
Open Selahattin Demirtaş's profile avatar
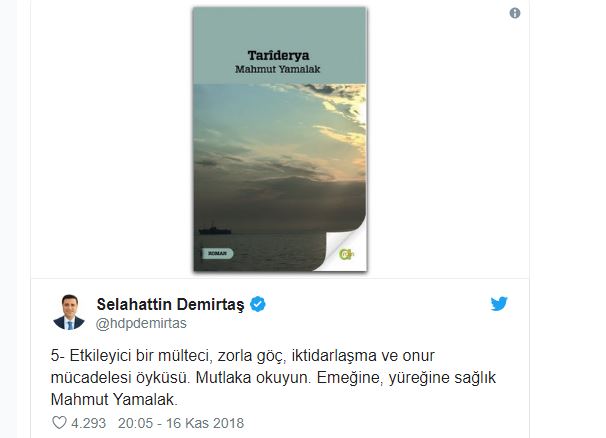pyautogui.click(x=69, y=312)
